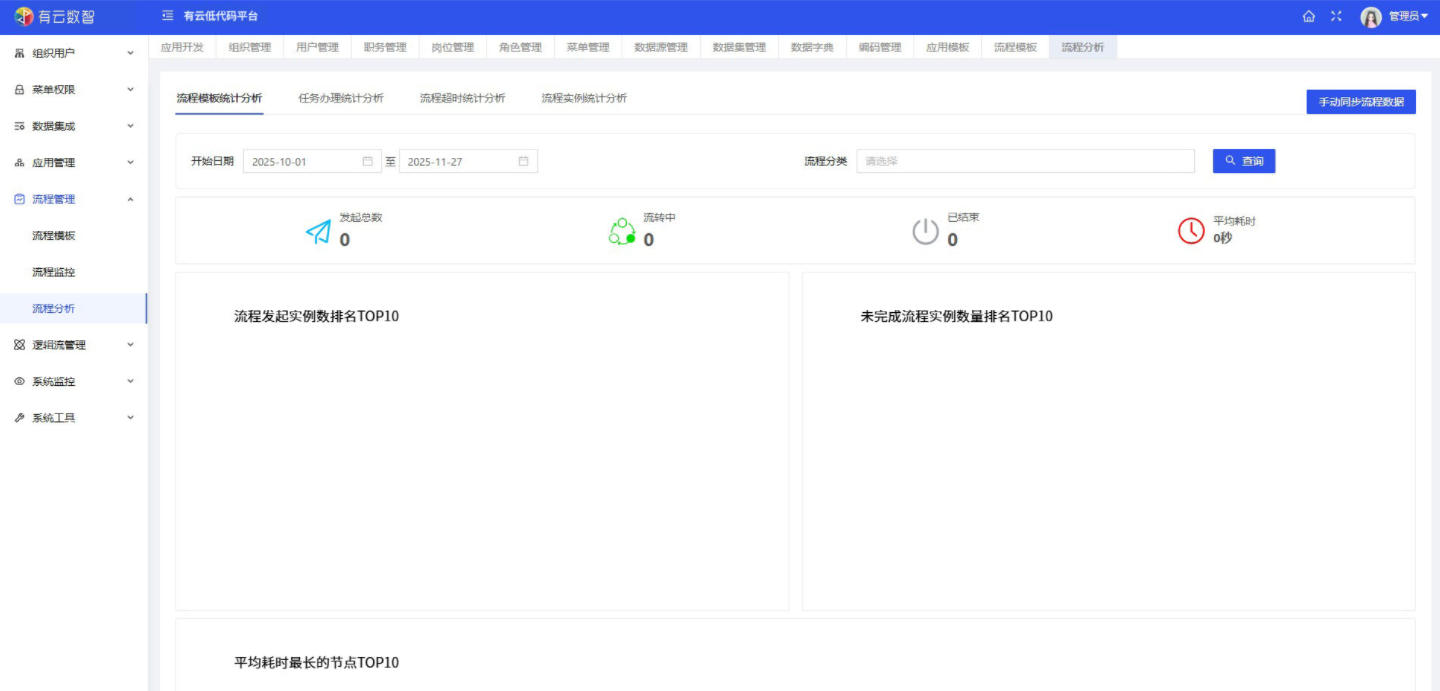Viewport: 1440px width, 691px height.
Task: Open the 流程分类 dropdown selector
Action: [1025, 161]
